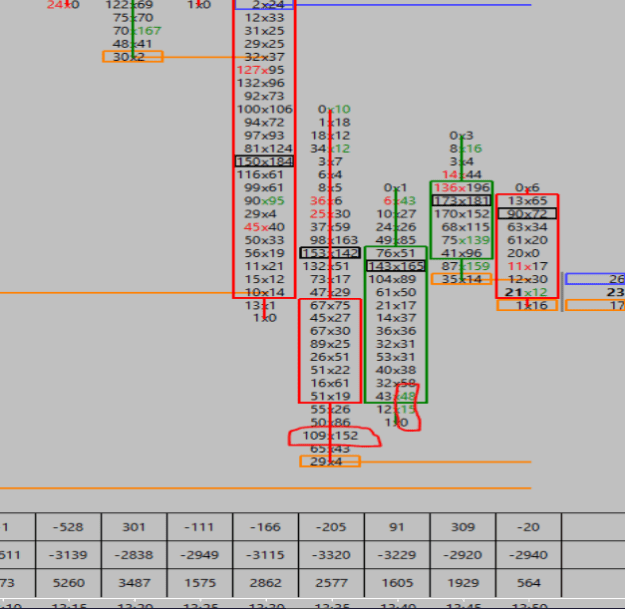Pick the 132x96 volume cell
This screenshot has height=609, width=625.
coord(260,83)
